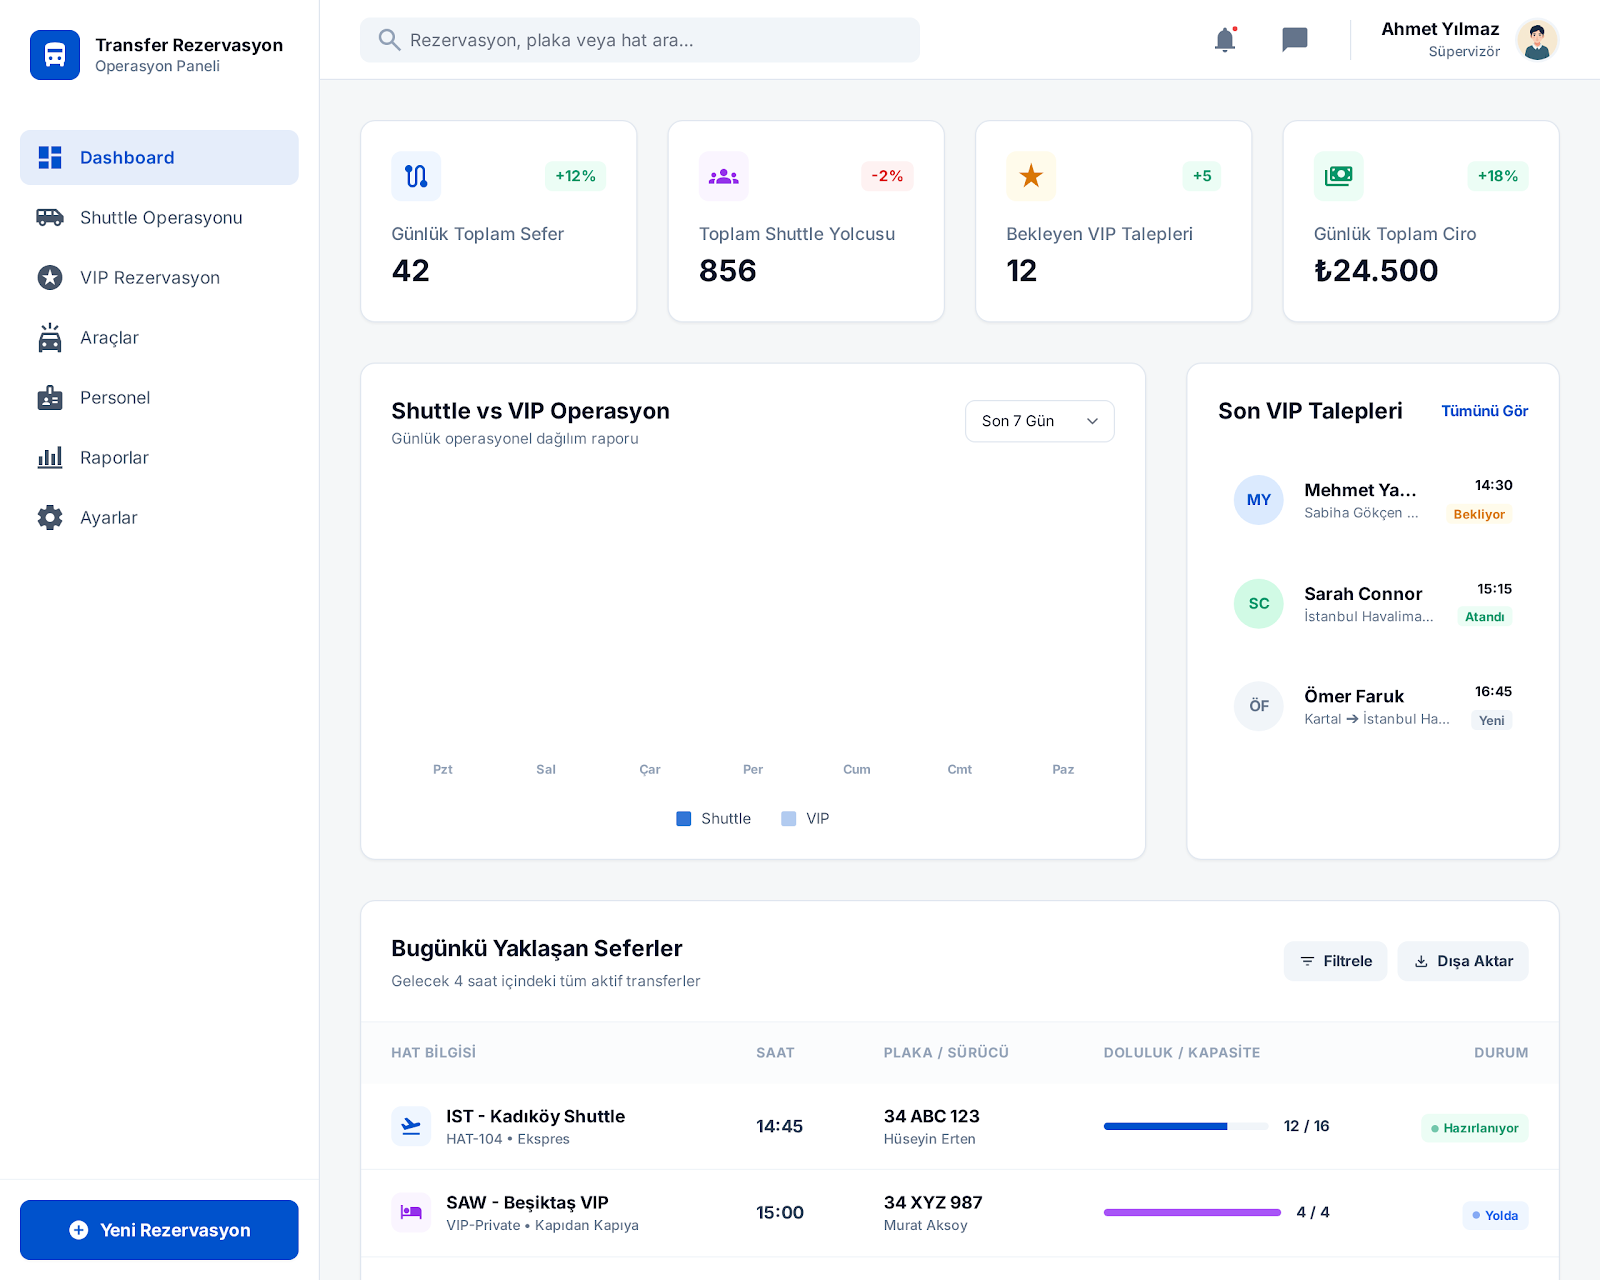Open the messages chat icon
Image resolution: width=1600 pixels, height=1280 pixels.
coord(1295,40)
